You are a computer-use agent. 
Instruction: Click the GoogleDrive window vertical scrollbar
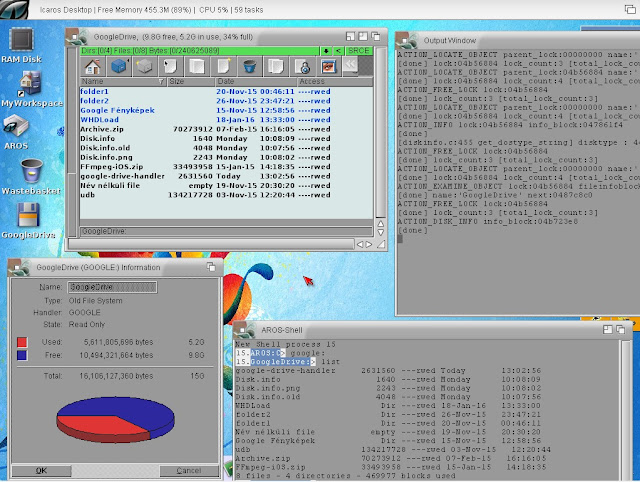[x=380, y=133]
